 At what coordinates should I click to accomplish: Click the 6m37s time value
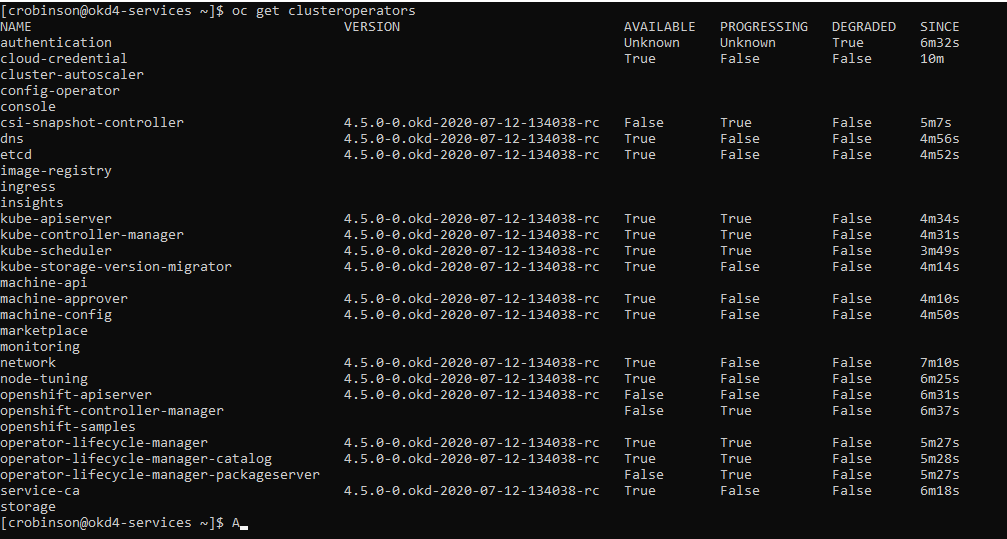(x=940, y=411)
